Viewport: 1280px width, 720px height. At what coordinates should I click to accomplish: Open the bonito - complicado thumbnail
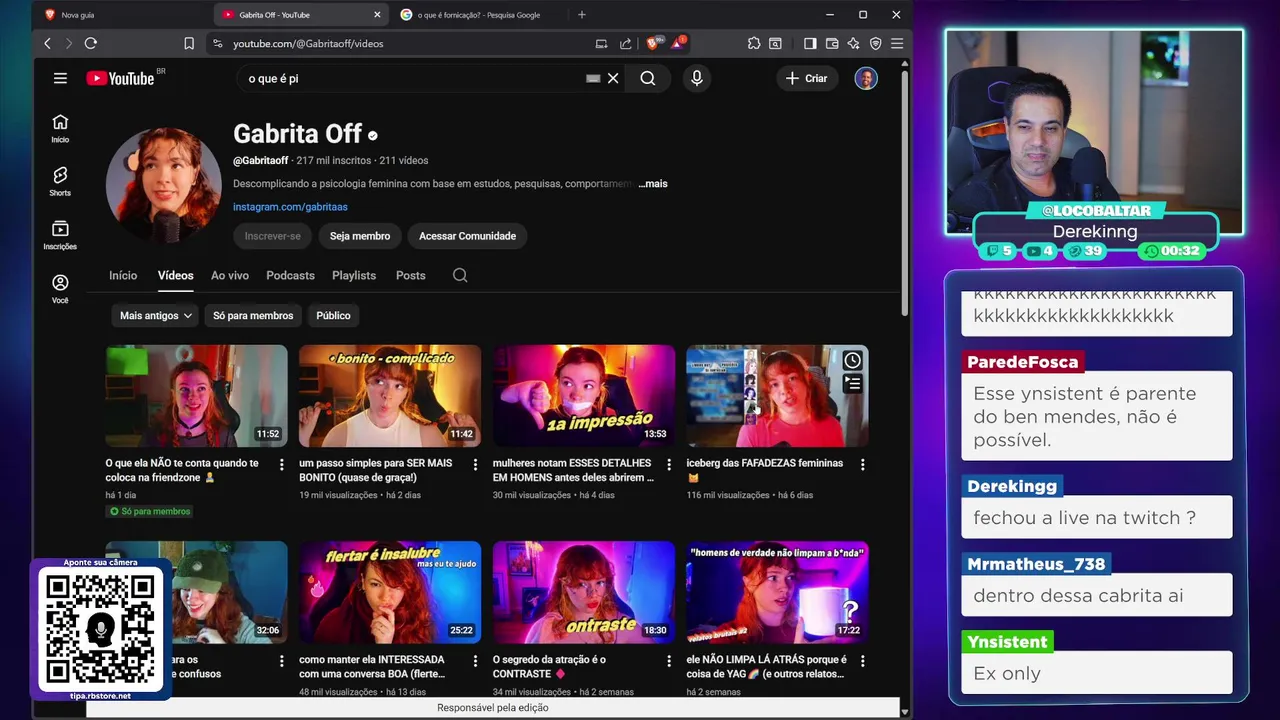click(x=390, y=396)
